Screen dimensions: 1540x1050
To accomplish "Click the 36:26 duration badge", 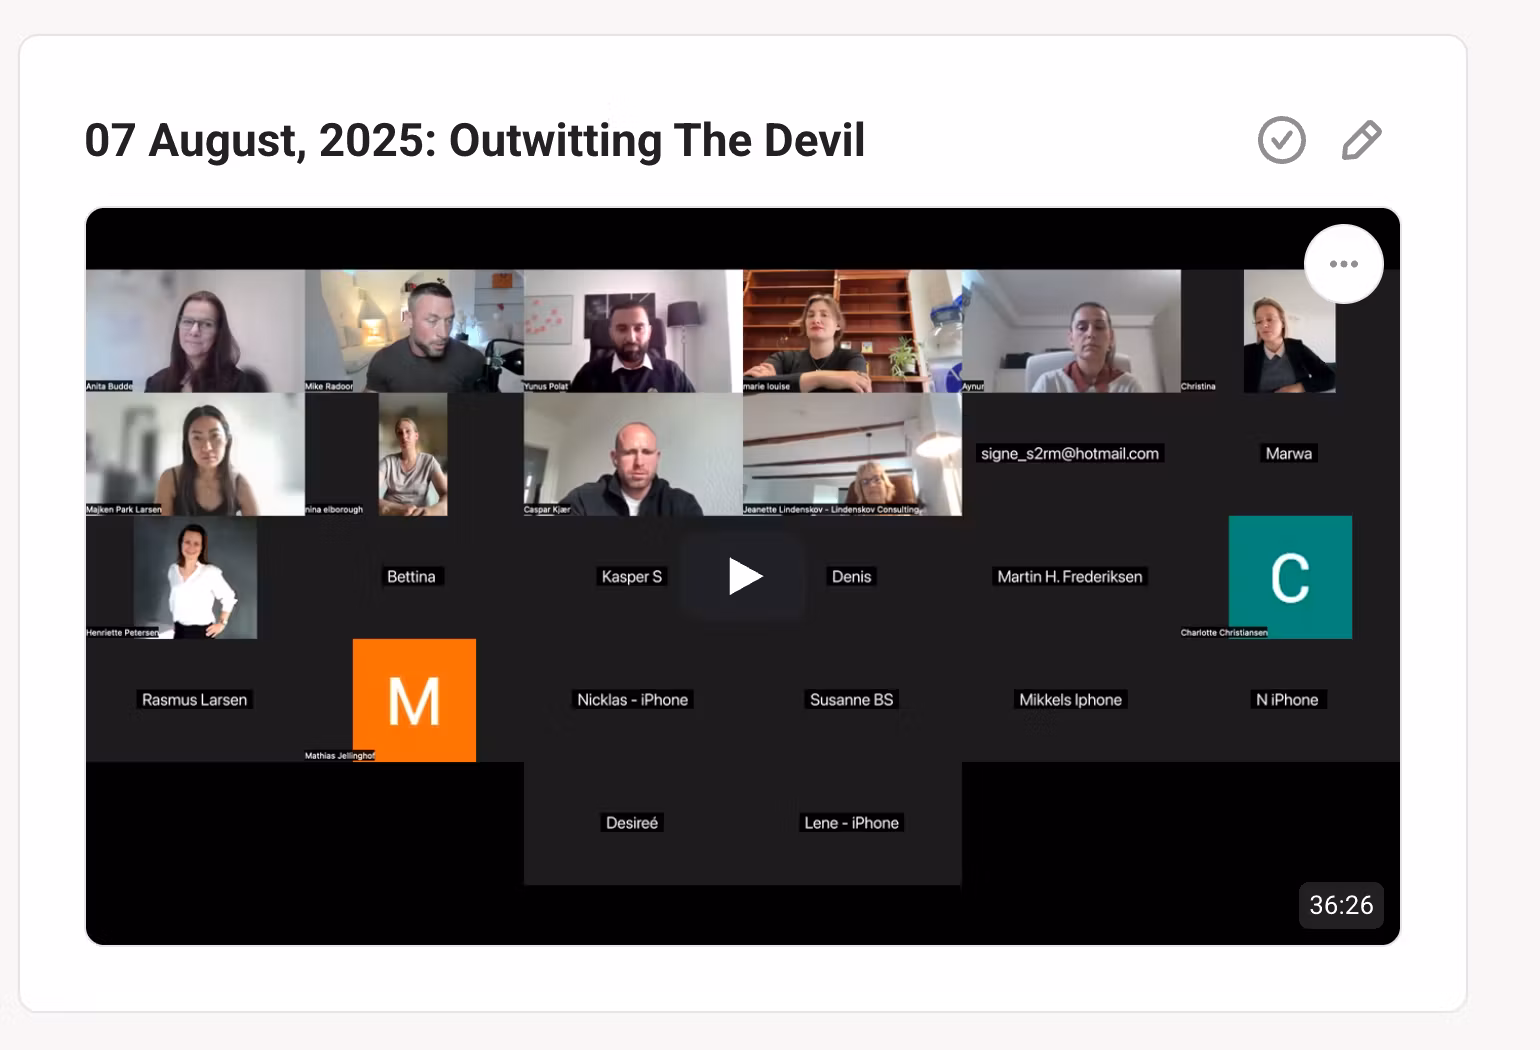I will tap(1340, 905).
